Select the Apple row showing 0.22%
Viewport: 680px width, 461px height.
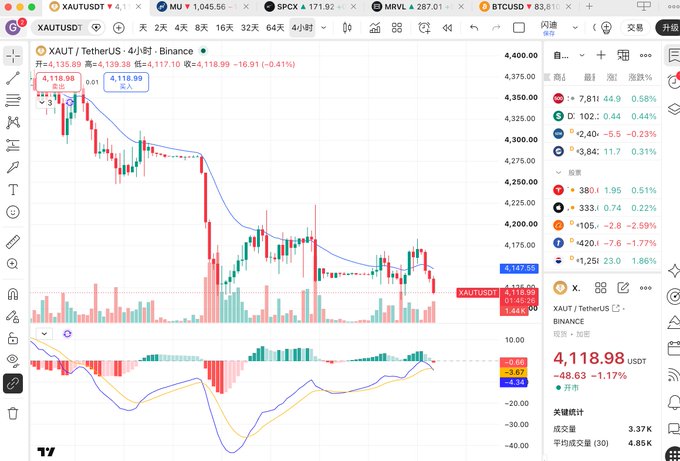pos(603,208)
